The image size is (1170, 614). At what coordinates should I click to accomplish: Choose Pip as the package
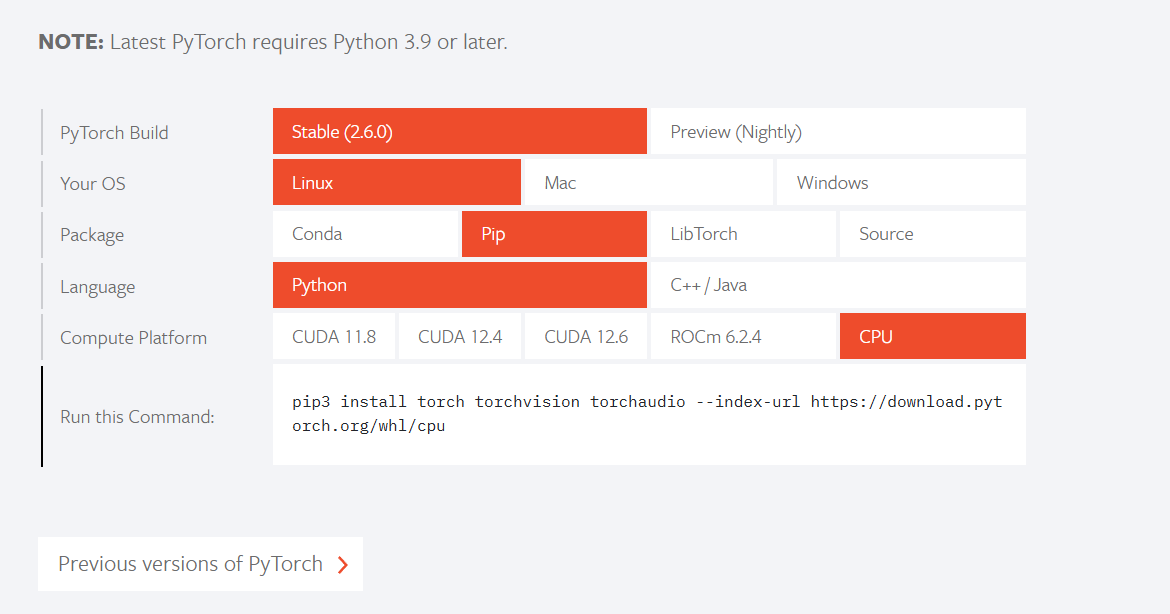point(554,234)
